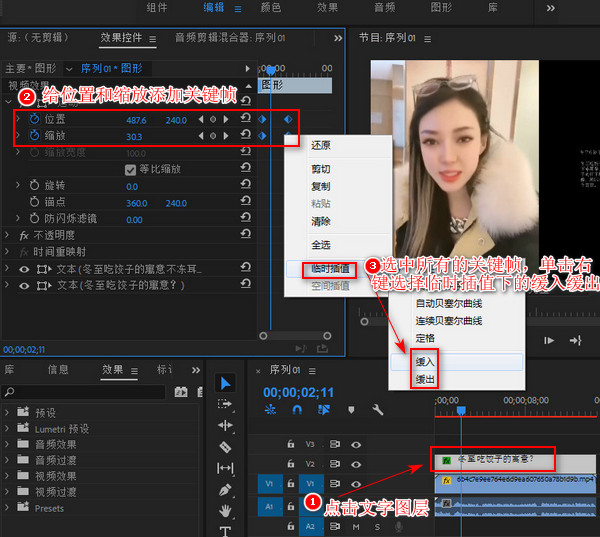Click new custom bin icon in effects search bar
The height and width of the screenshot is (537, 600).
[181, 392]
